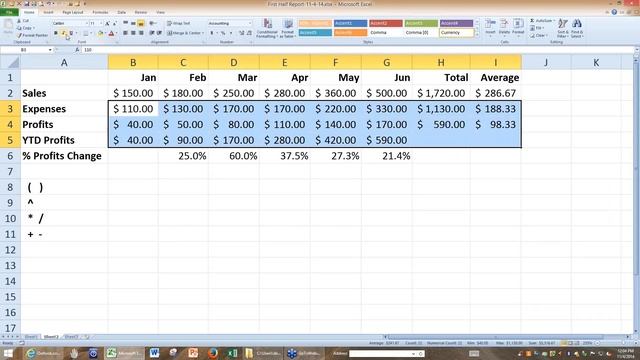The image size is (640, 360).
Task: Open the Name Box dropdown arrow
Action: click(x=50, y=50)
